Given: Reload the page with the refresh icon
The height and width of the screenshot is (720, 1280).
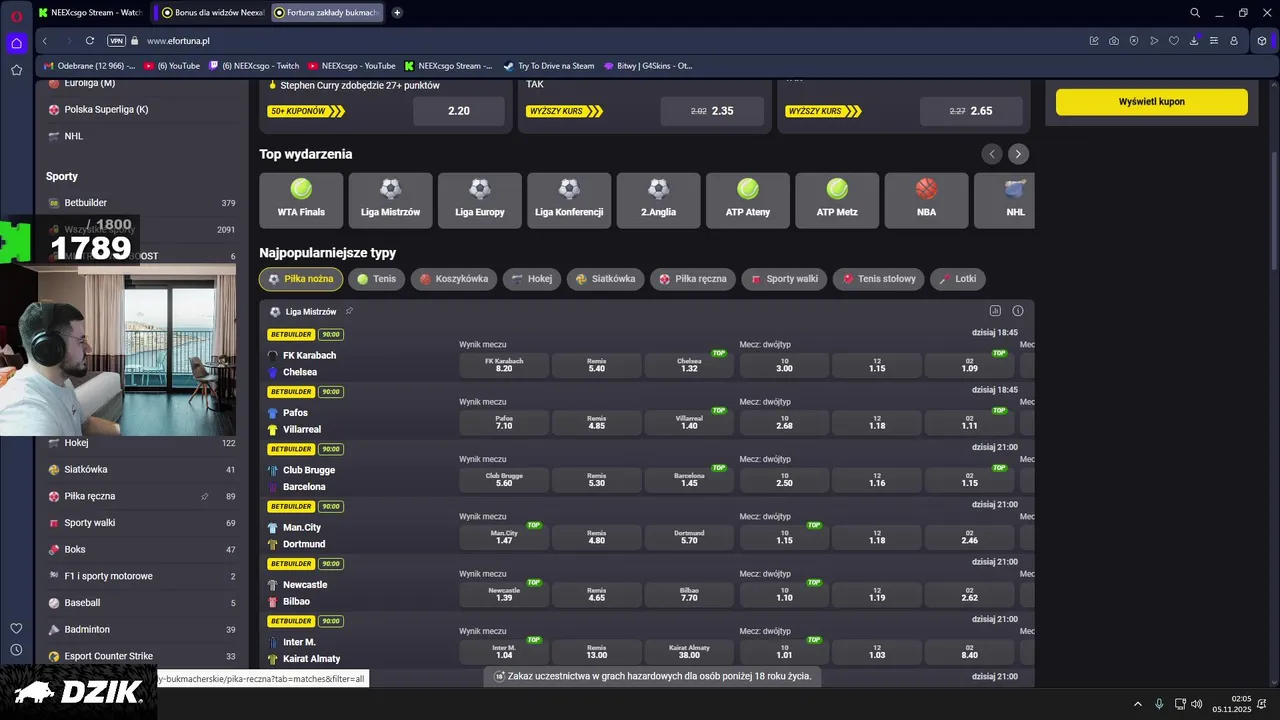Looking at the screenshot, I should point(90,41).
